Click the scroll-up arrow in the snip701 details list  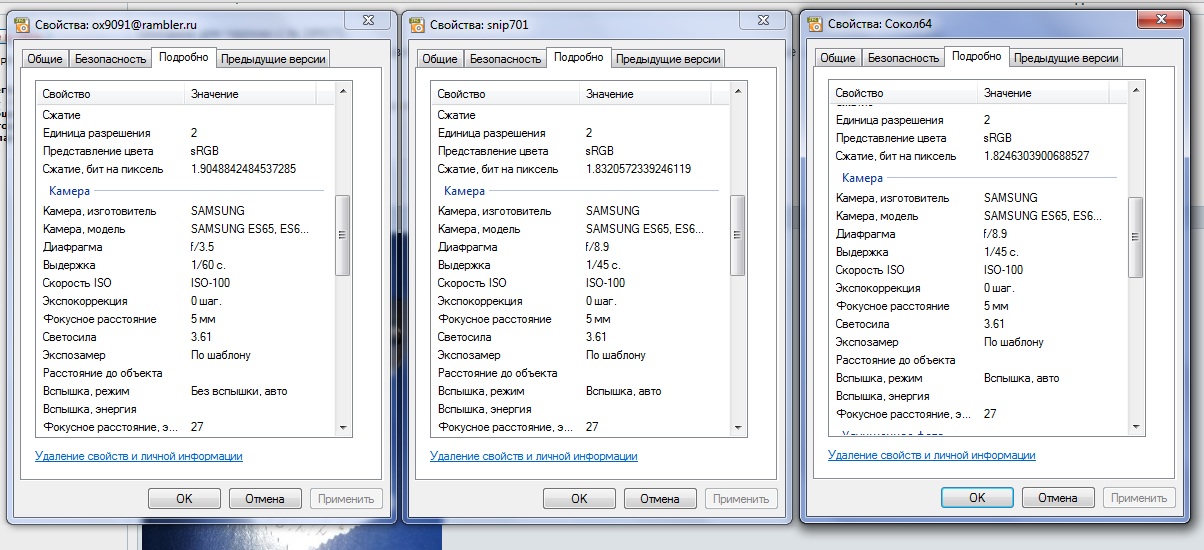(x=738, y=92)
